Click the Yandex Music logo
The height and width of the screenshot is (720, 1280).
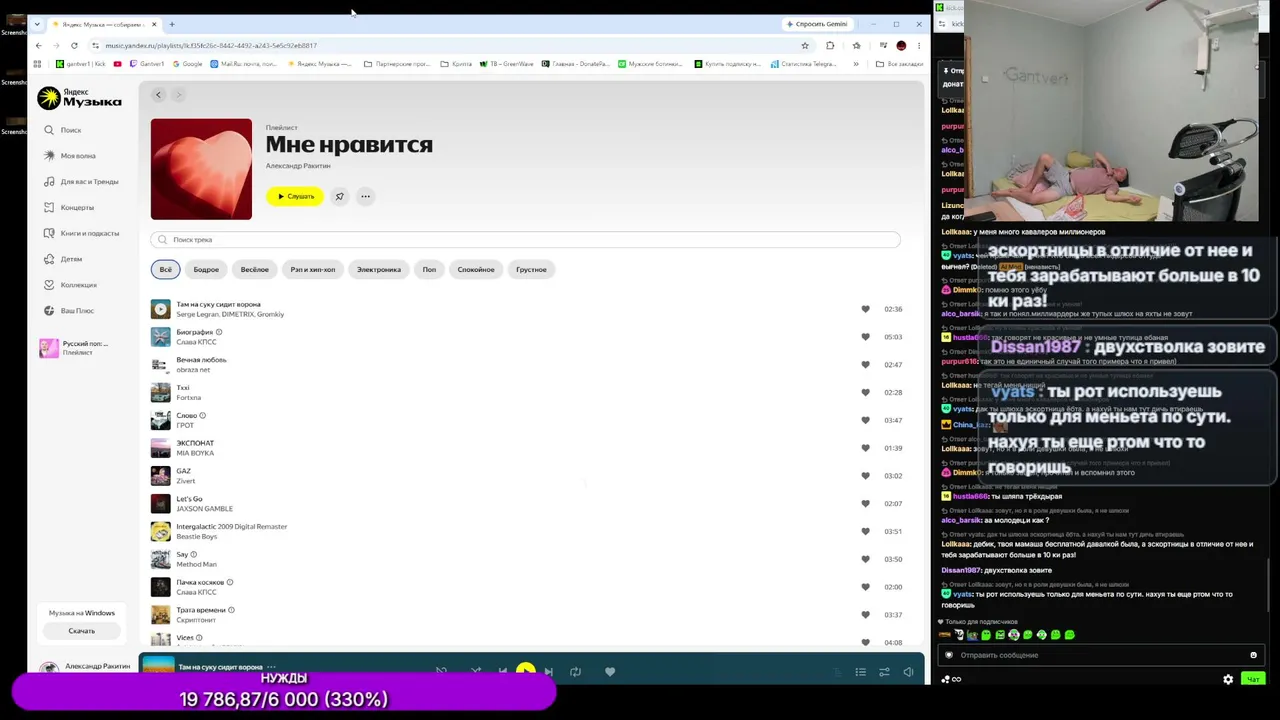(80, 98)
